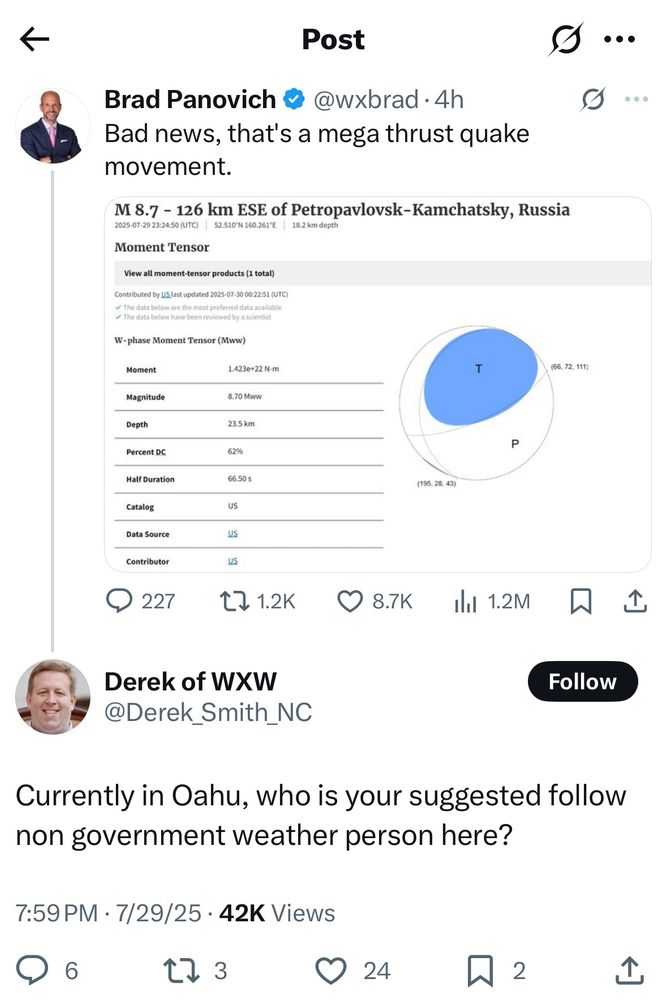Share Brad Panovich's post

coord(635,601)
